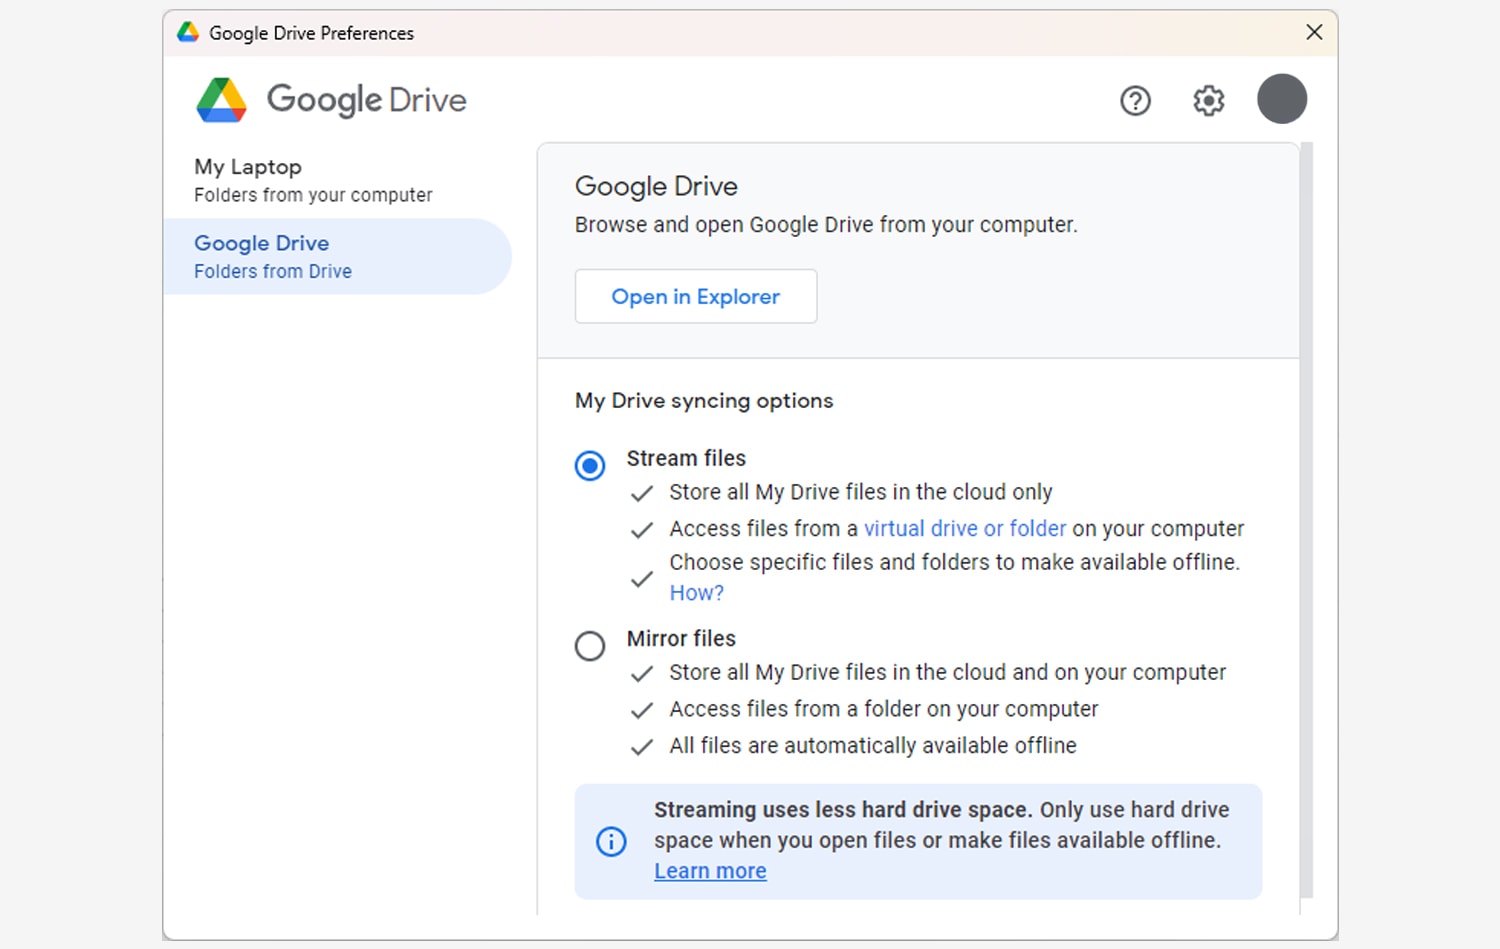Open the virtual drive or folder link
Viewport: 1500px width, 949px height.
tap(964, 528)
